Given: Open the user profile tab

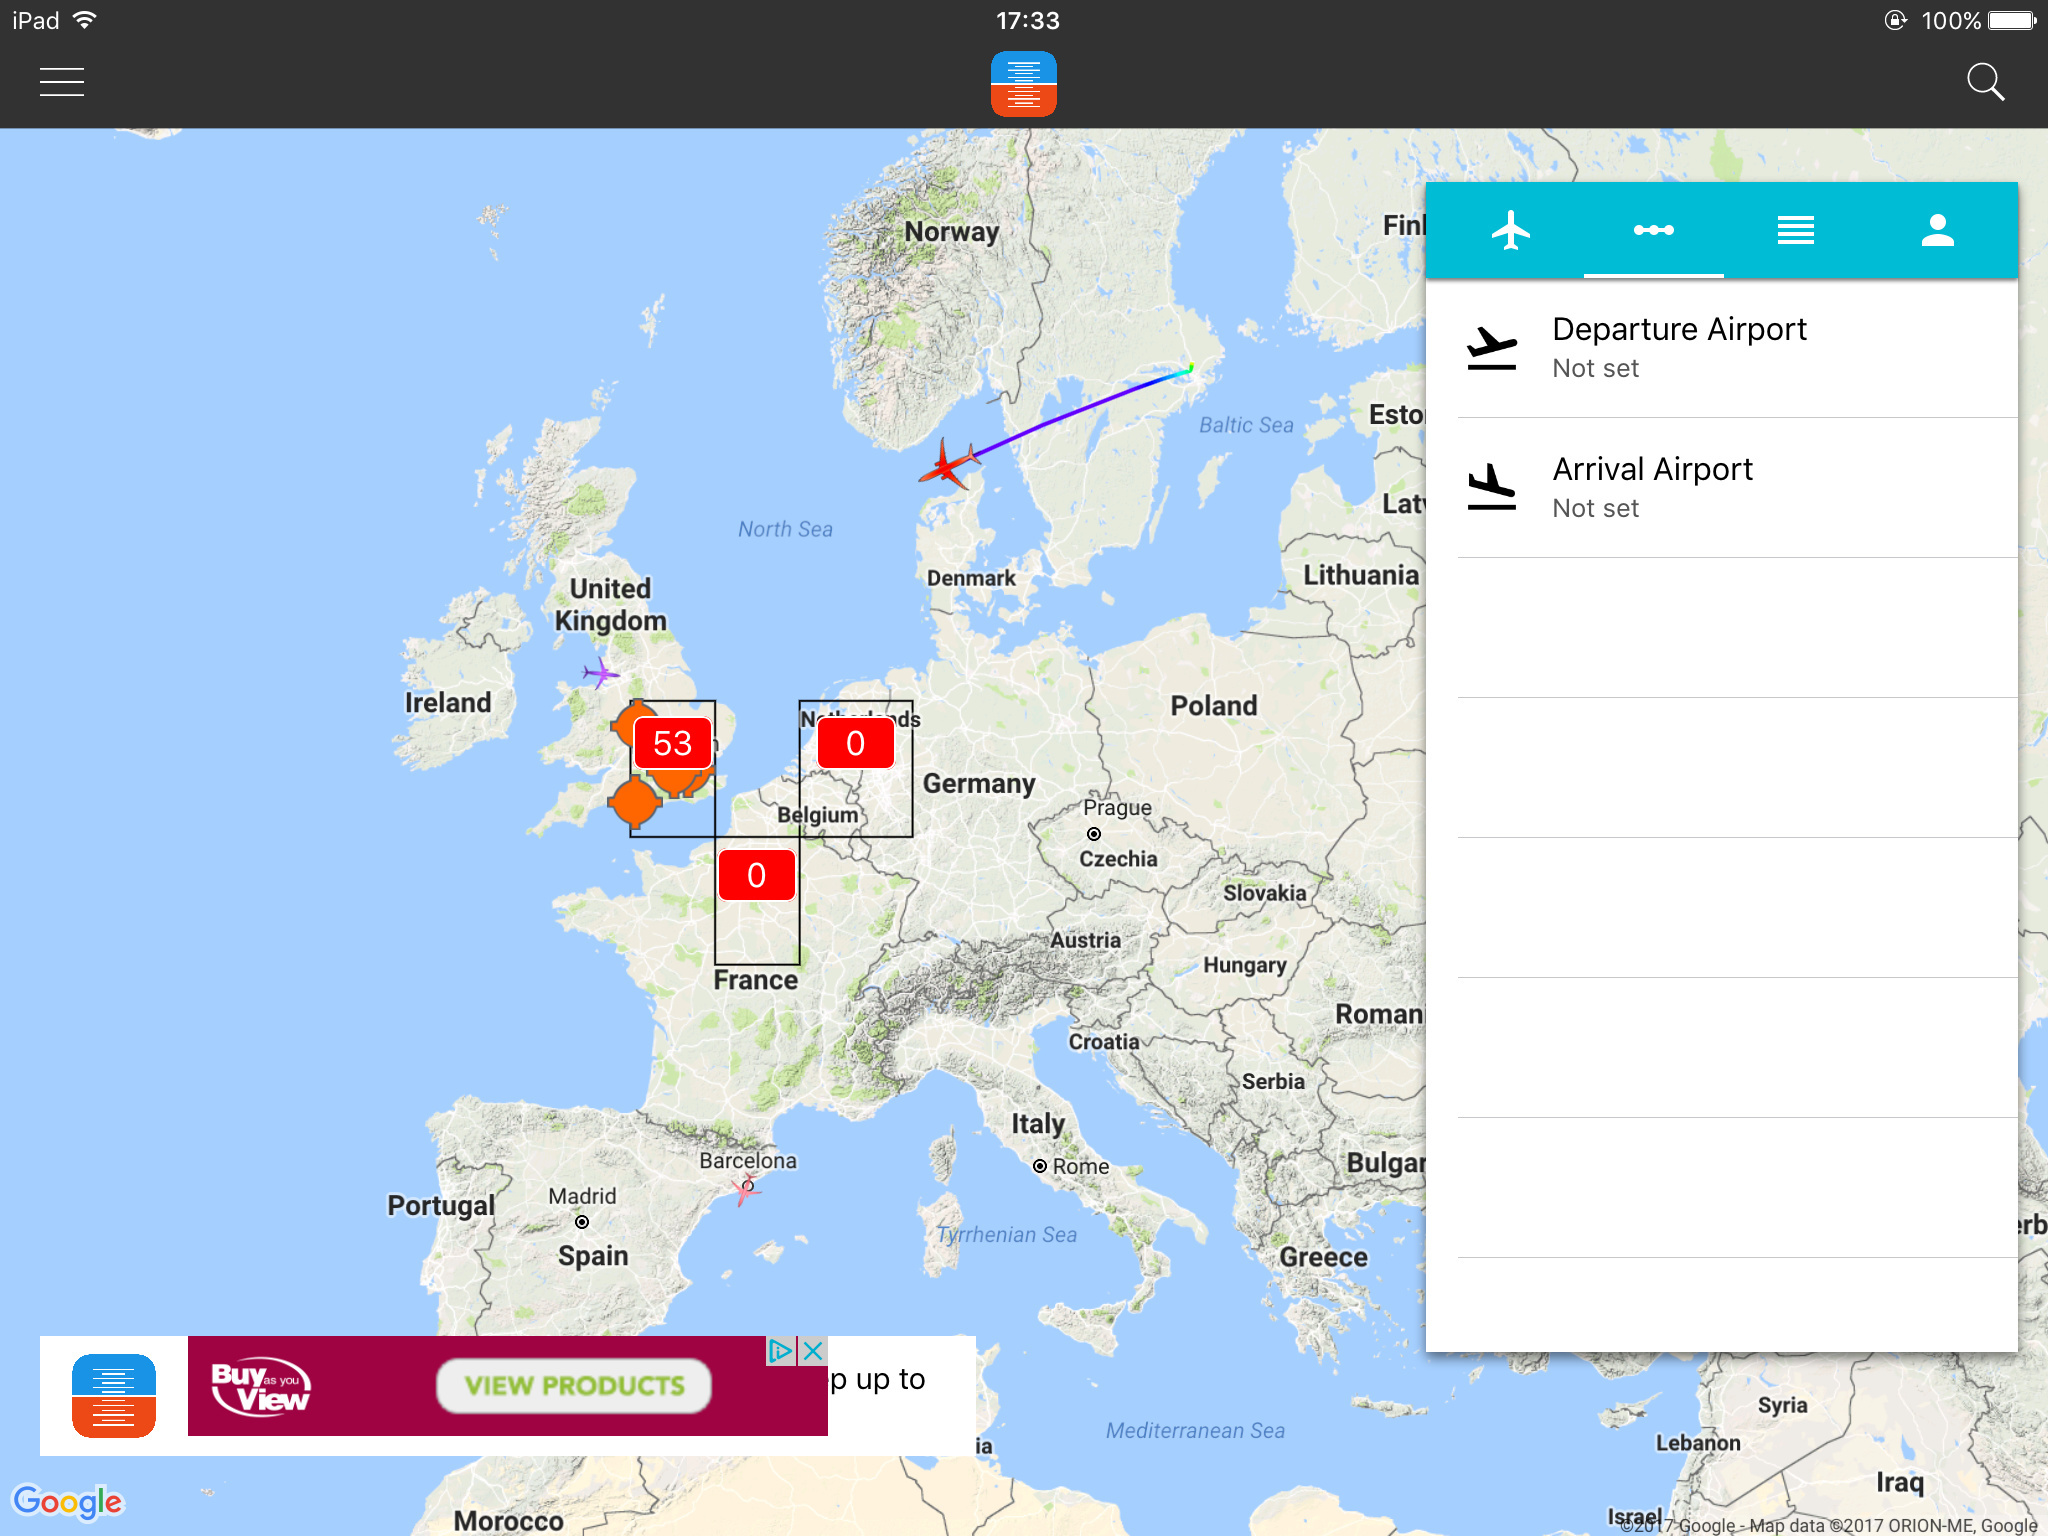Looking at the screenshot, I should point(1937,230).
